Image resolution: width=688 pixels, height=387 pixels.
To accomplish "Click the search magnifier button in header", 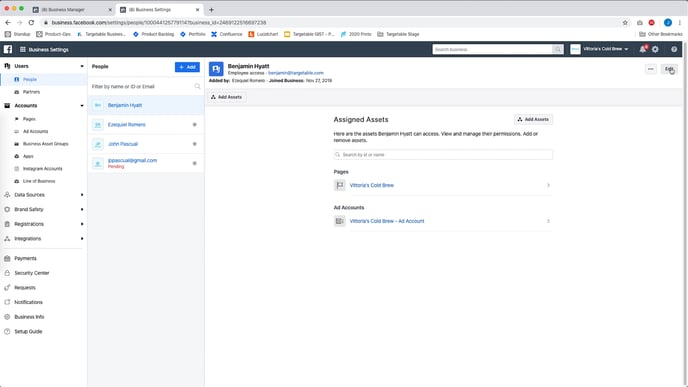I will coord(558,49).
